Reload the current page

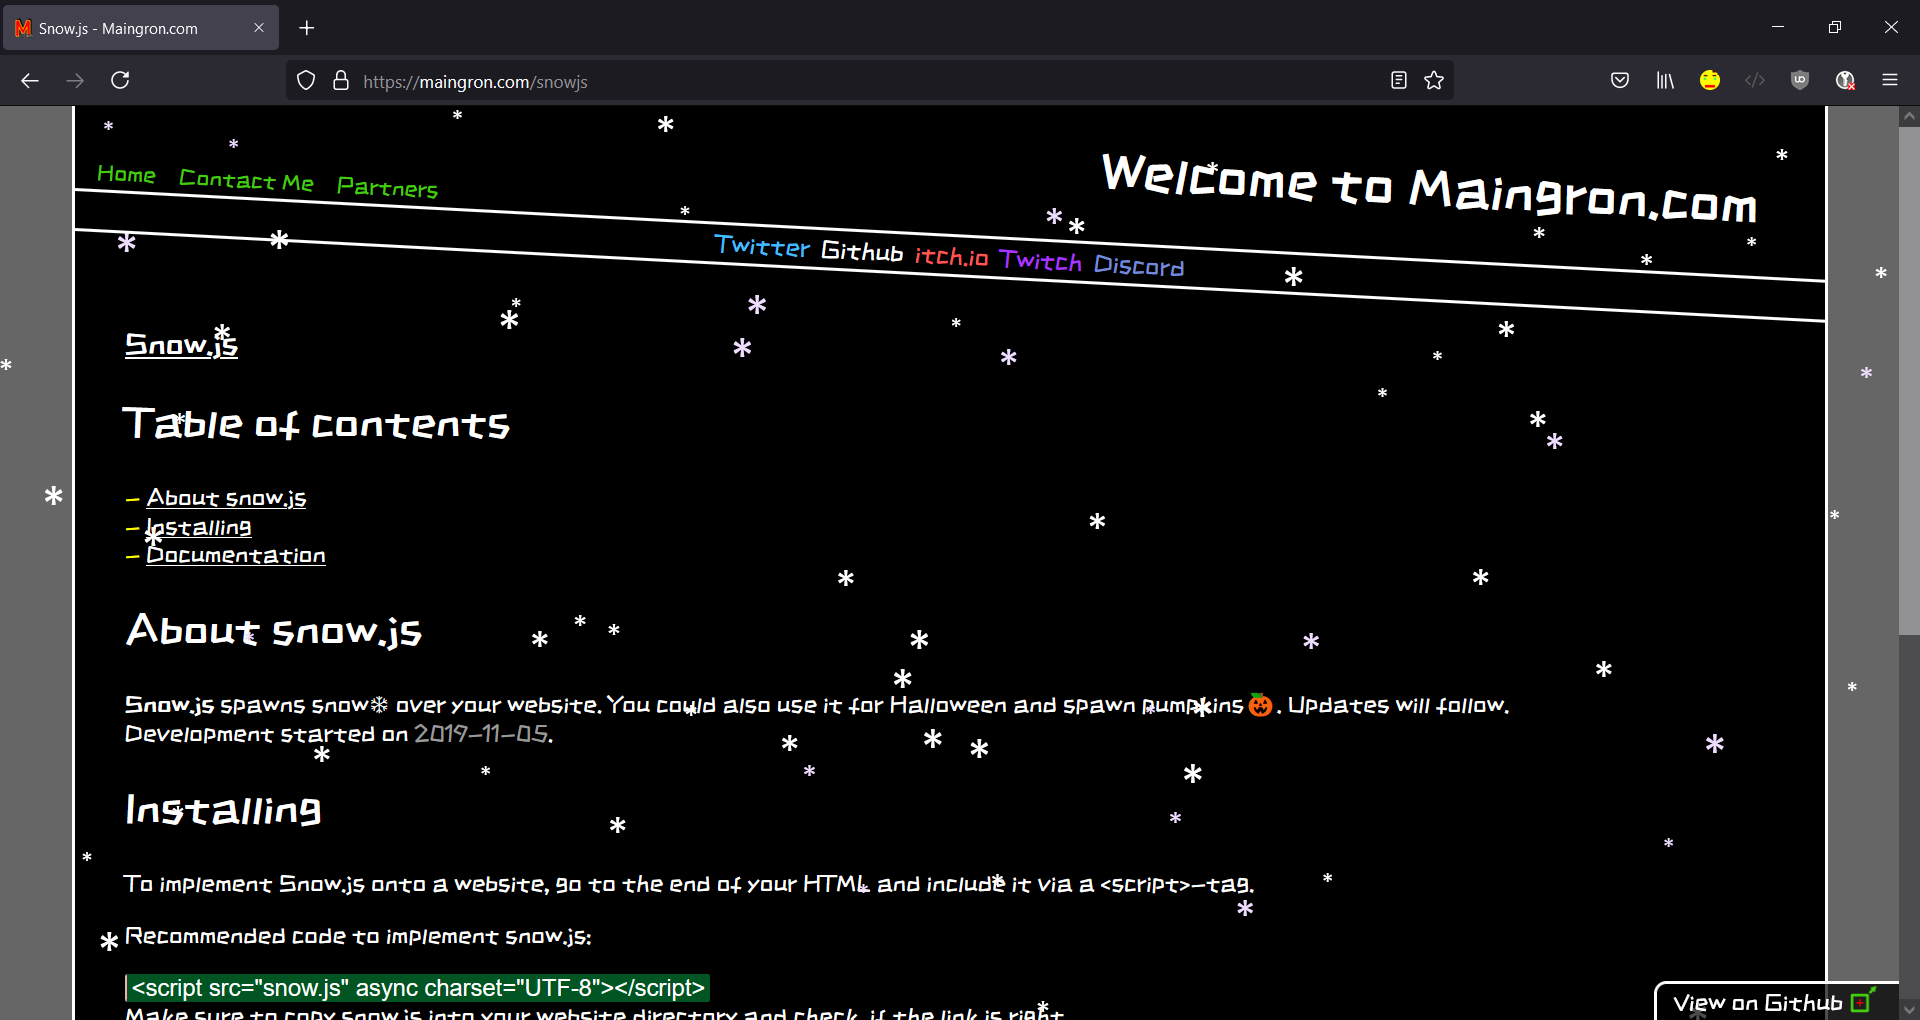[120, 81]
